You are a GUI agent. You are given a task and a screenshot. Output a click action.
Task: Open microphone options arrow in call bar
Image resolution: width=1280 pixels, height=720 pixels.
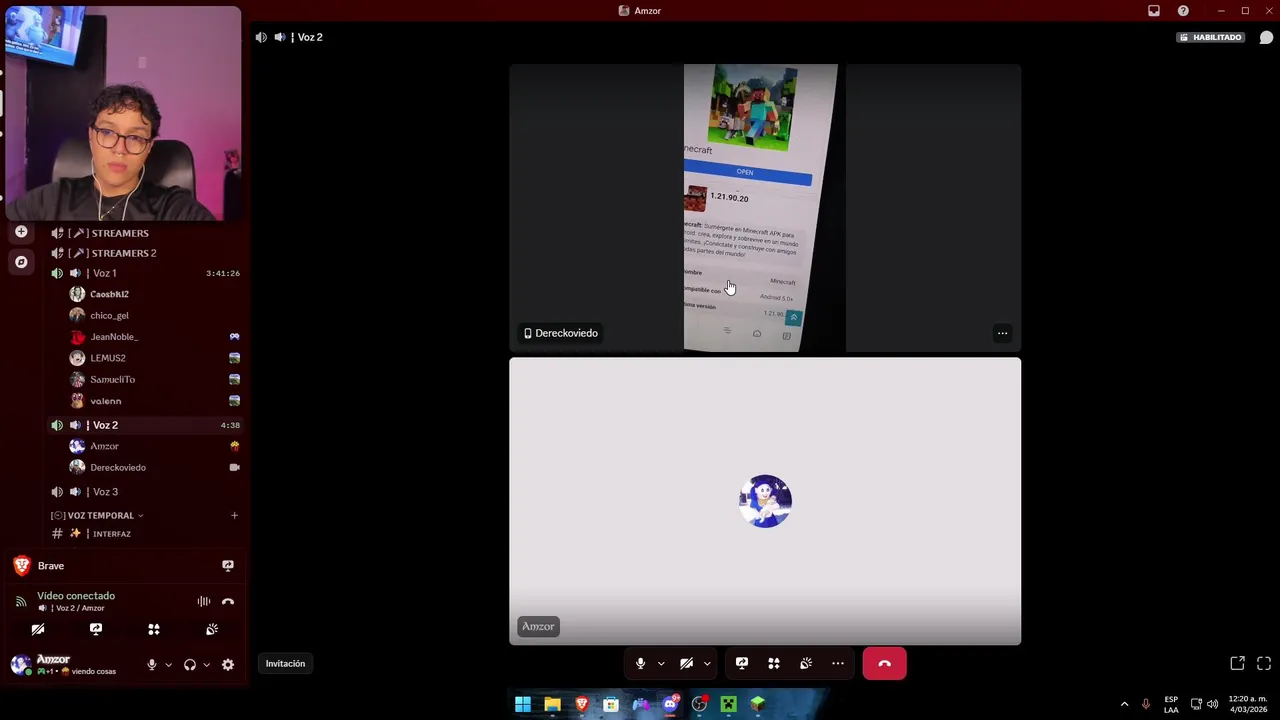click(x=661, y=664)
